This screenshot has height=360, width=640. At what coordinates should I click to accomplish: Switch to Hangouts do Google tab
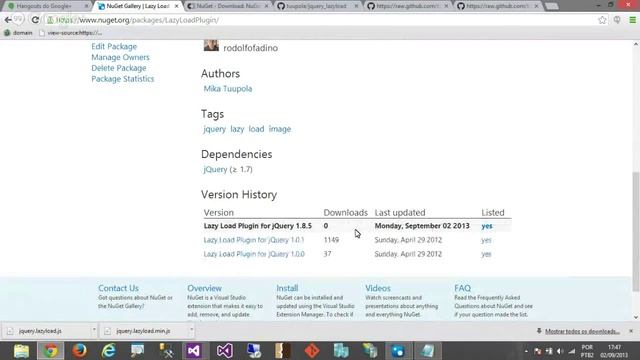pos(47,6)
